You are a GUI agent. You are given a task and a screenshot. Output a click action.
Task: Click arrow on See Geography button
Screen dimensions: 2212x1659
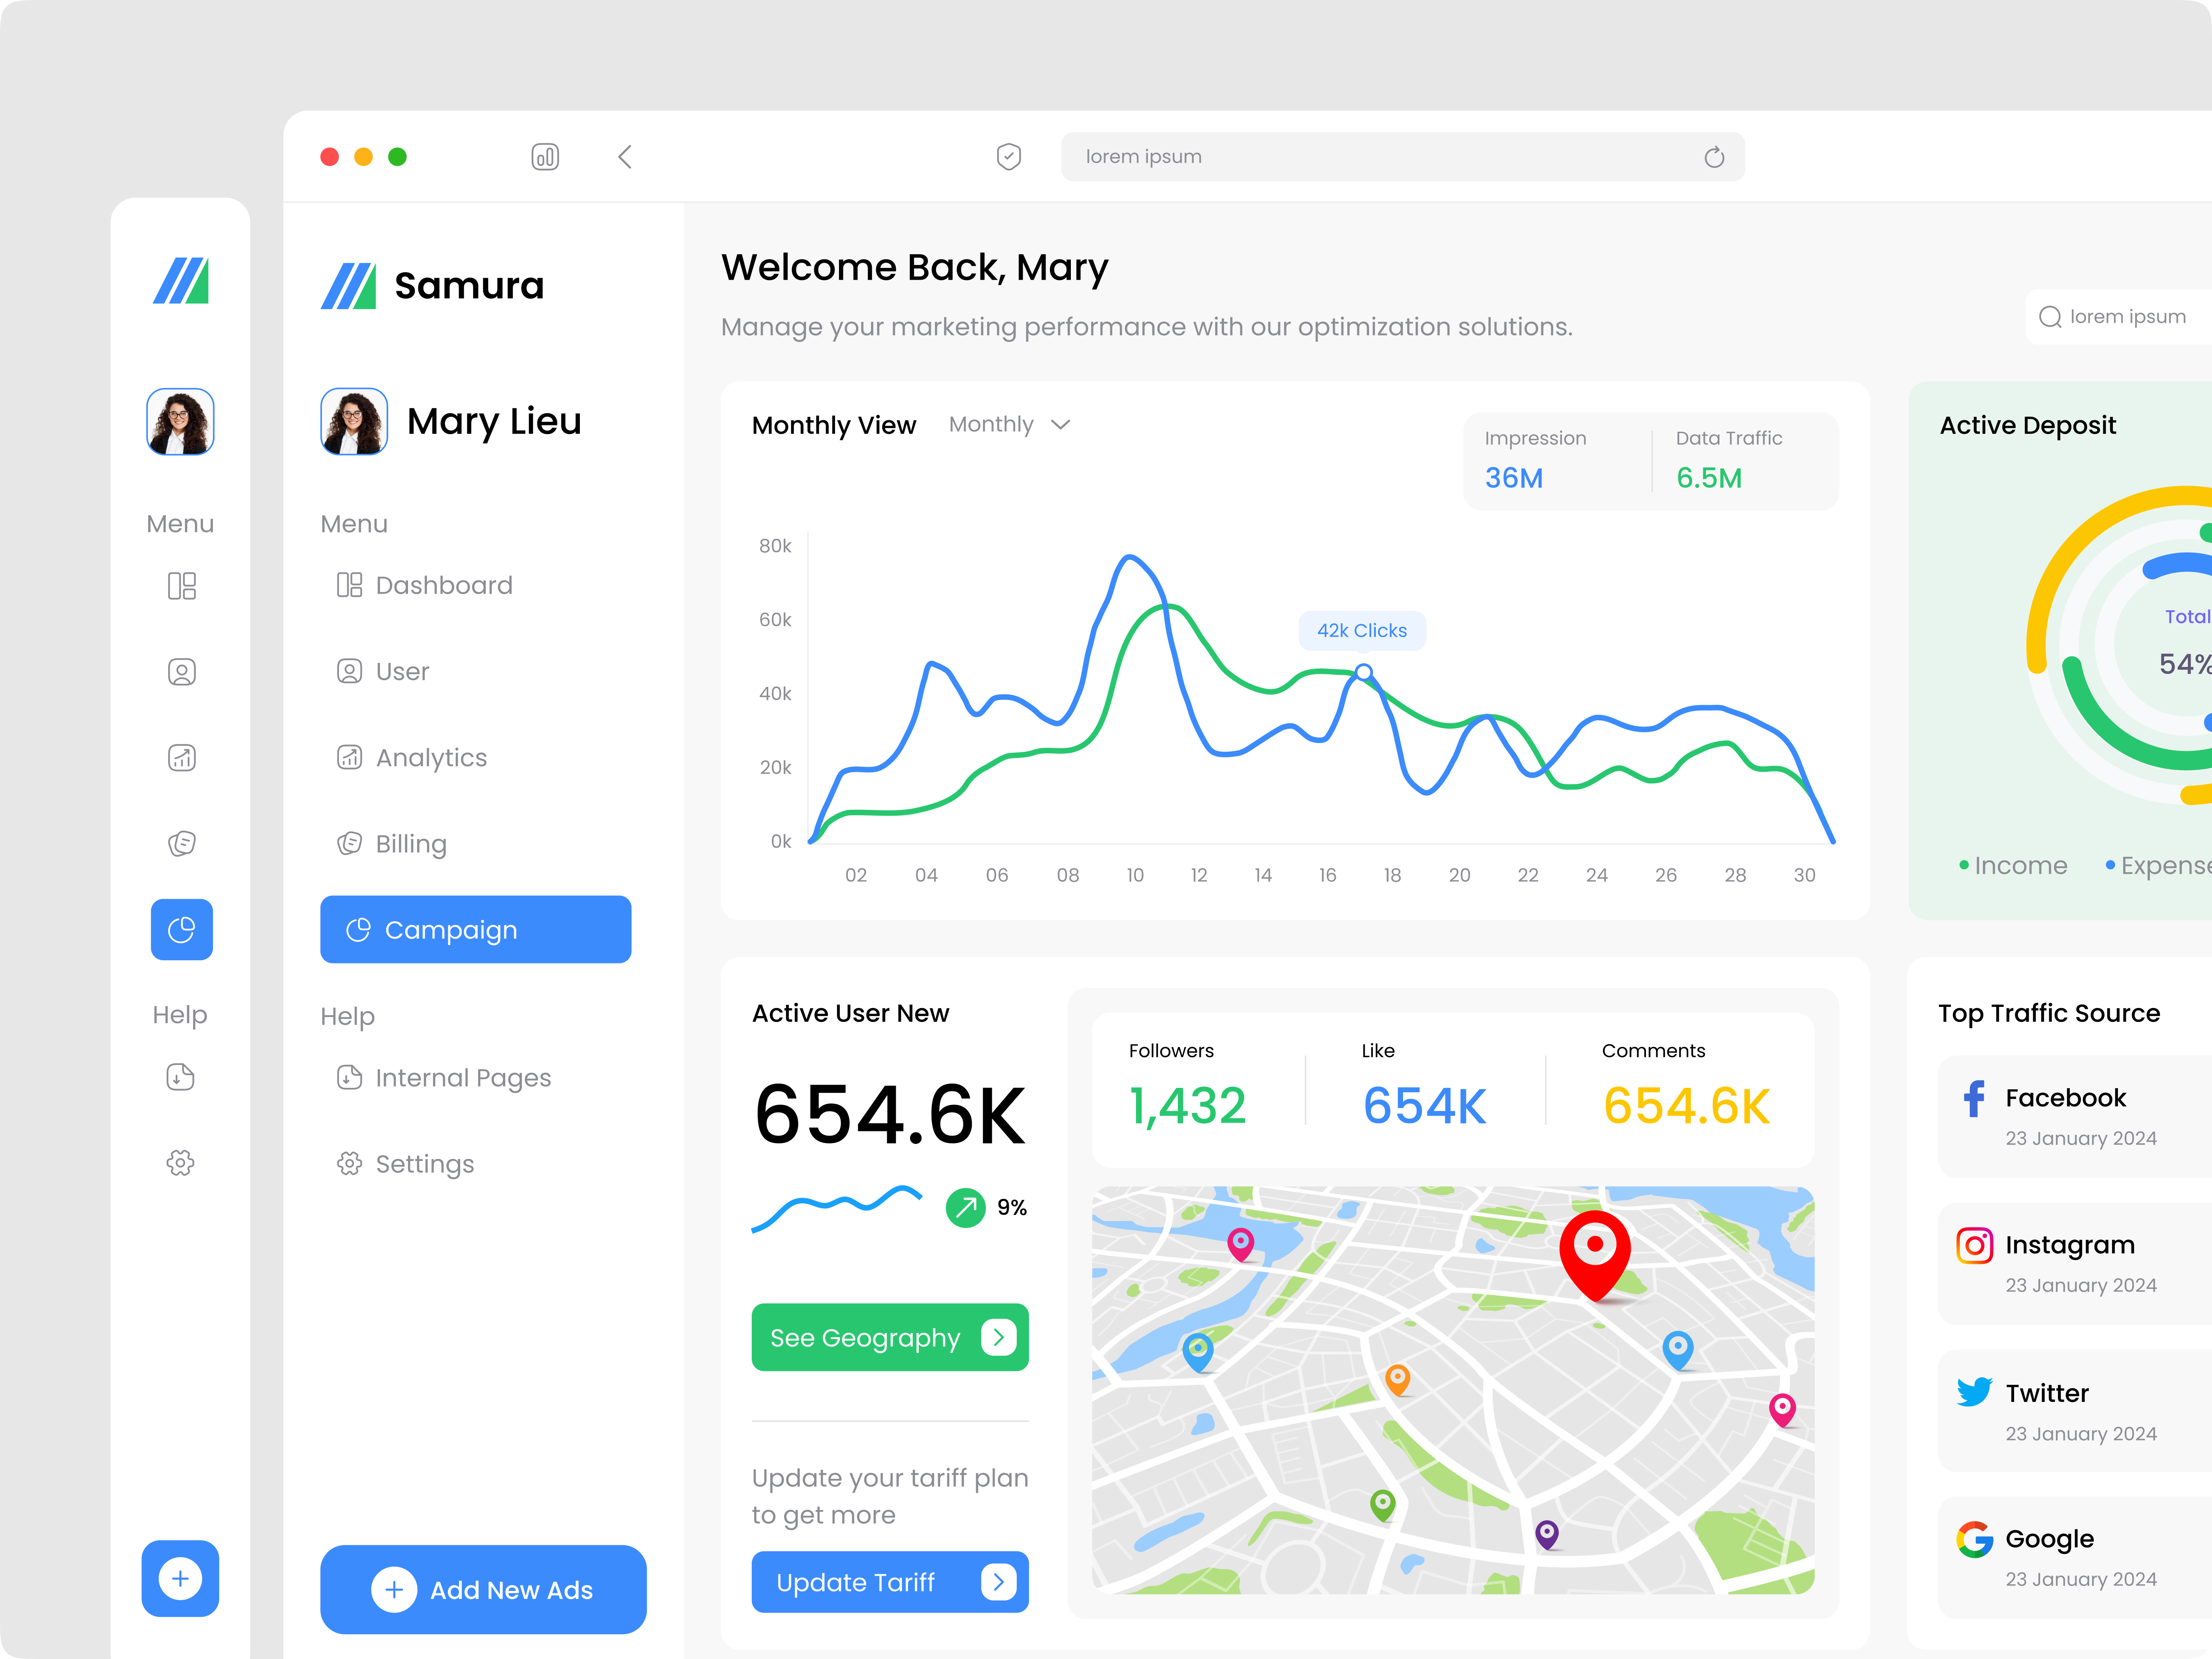[998, 1337]
